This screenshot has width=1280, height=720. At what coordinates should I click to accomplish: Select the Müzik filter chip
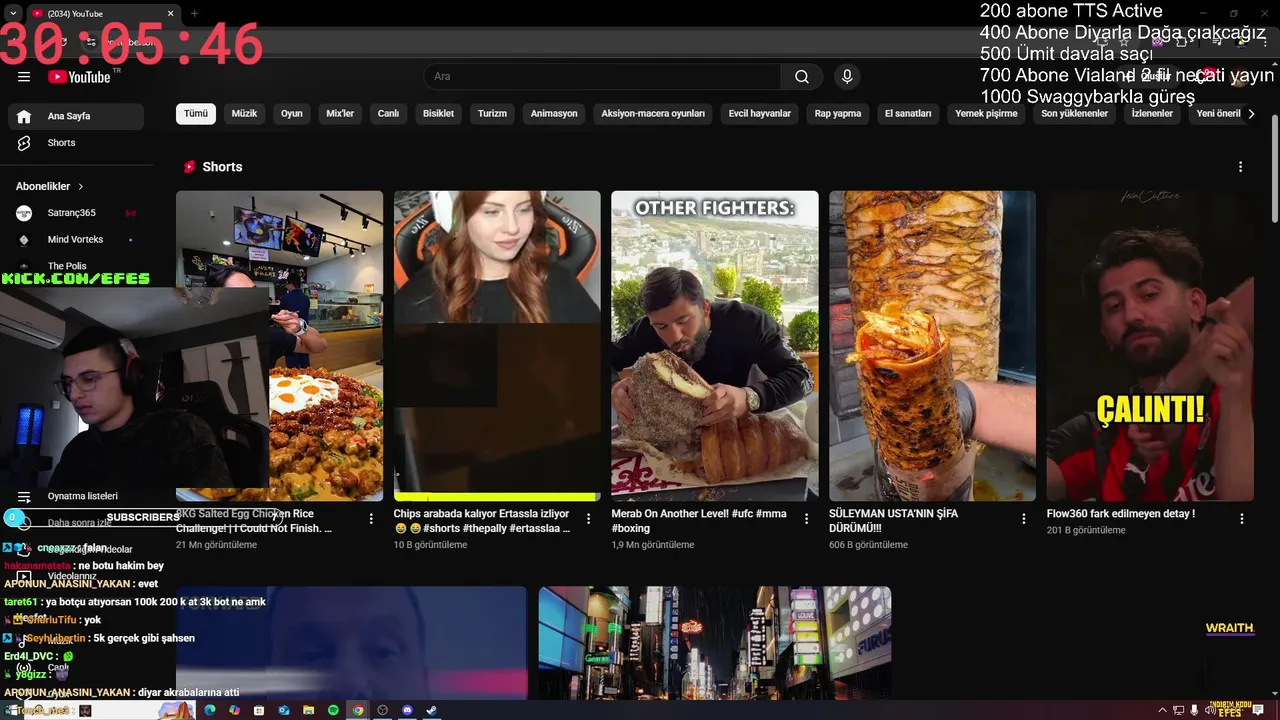pyautogui.click(x=244, y=114)
